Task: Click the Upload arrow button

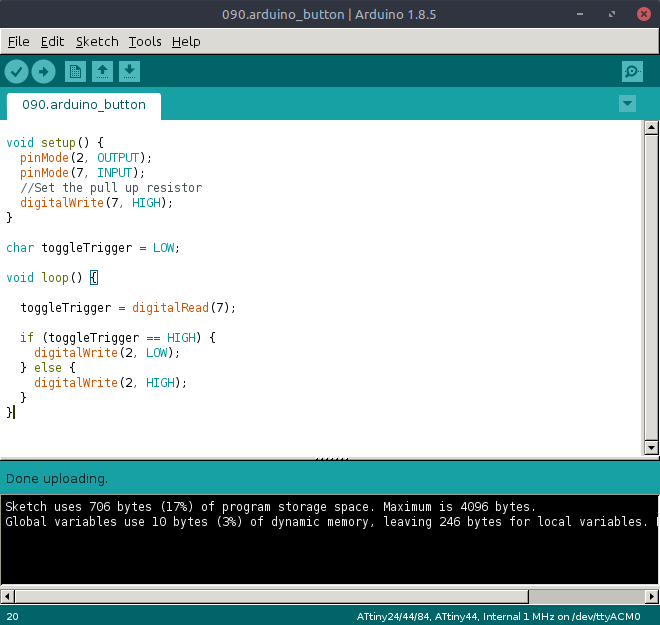Action: click(x=44, y=72)
